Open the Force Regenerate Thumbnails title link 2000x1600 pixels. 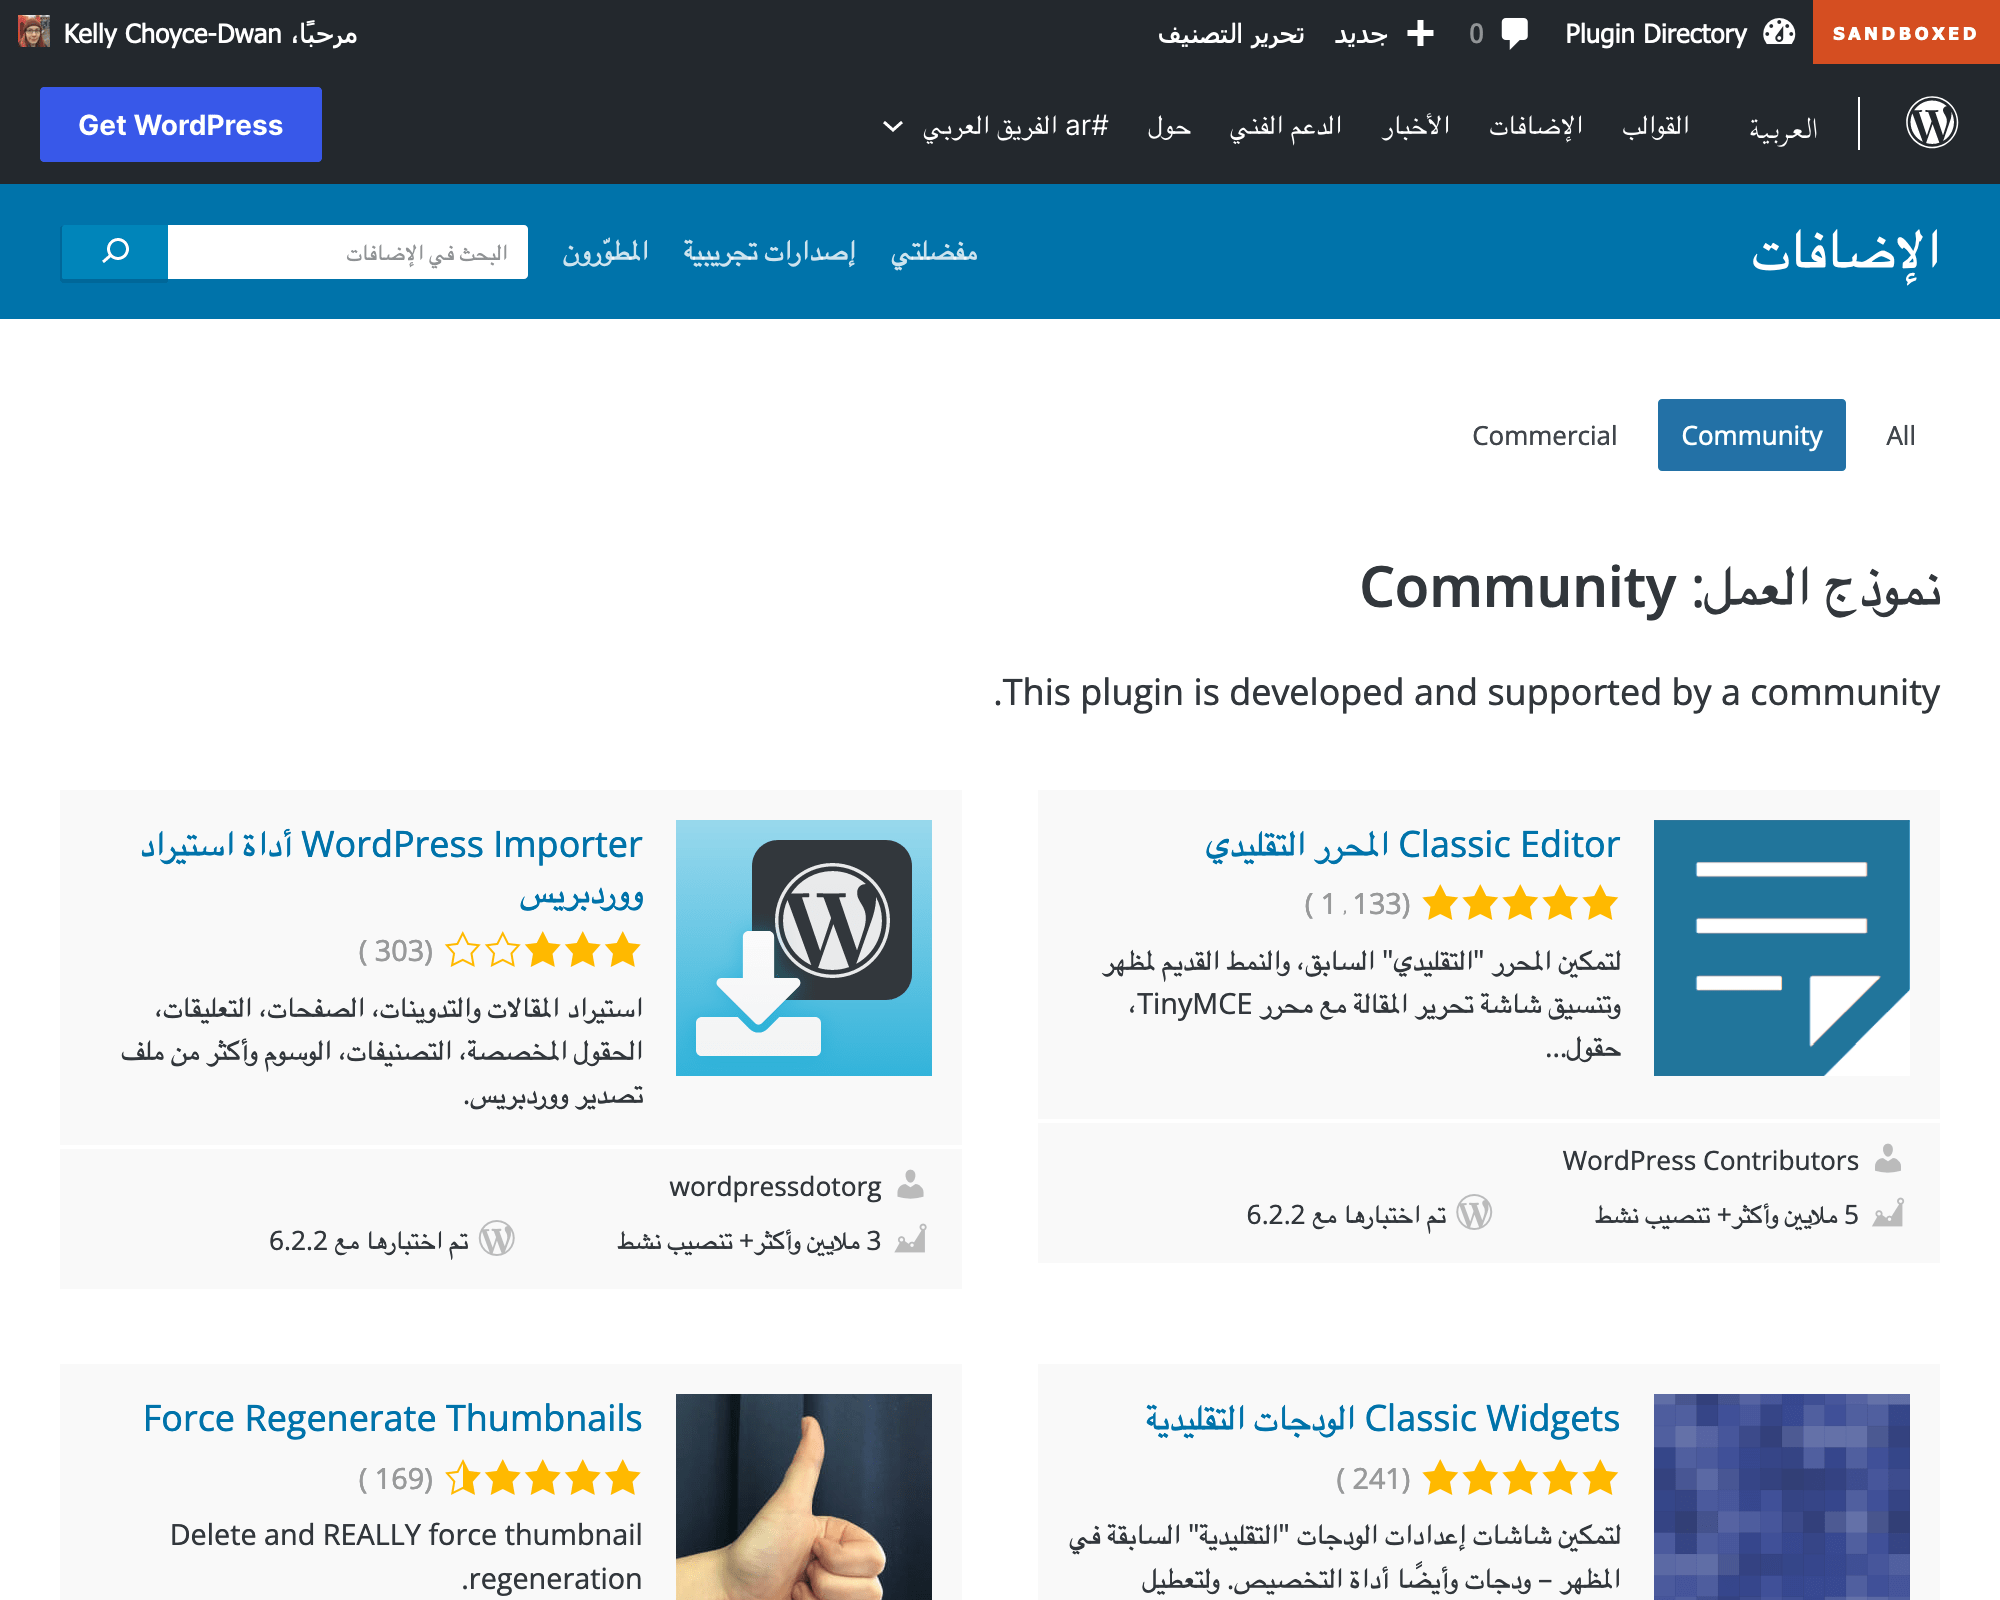click(392, 1418)
